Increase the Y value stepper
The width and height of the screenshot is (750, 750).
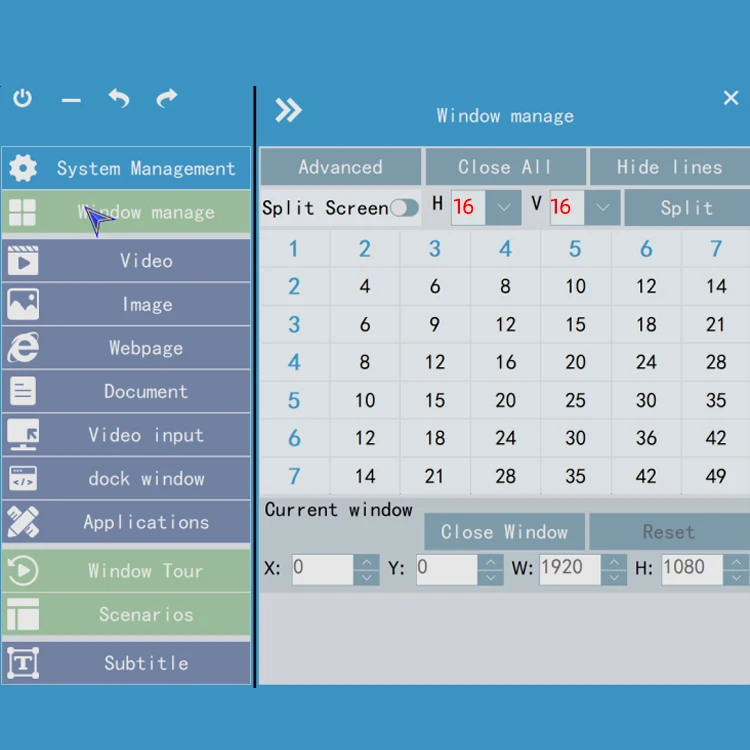coord(490,562)
